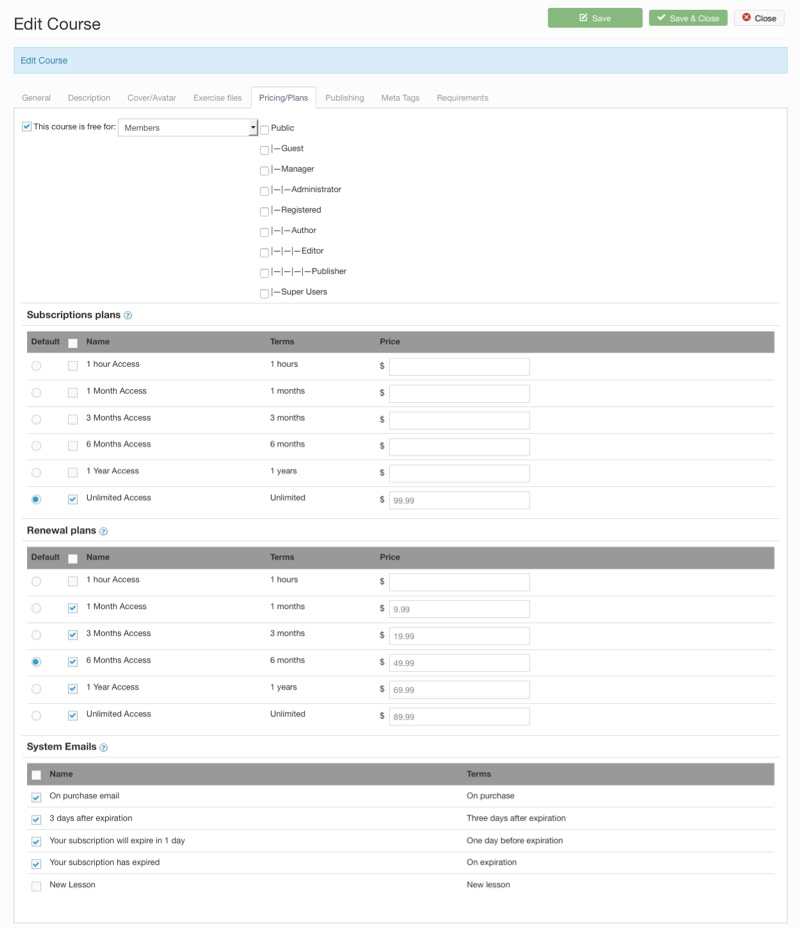Enable subscription 1 Month Access checkbox

point(73,392)
